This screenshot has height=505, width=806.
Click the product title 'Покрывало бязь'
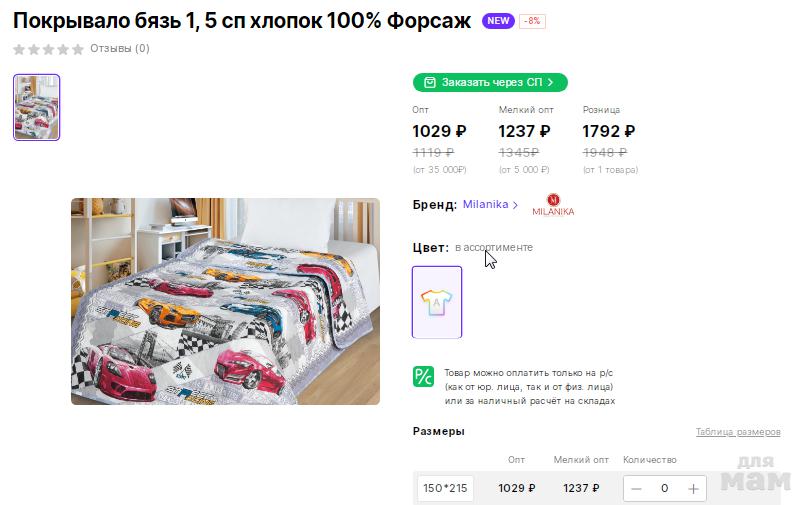coord(241,21)
